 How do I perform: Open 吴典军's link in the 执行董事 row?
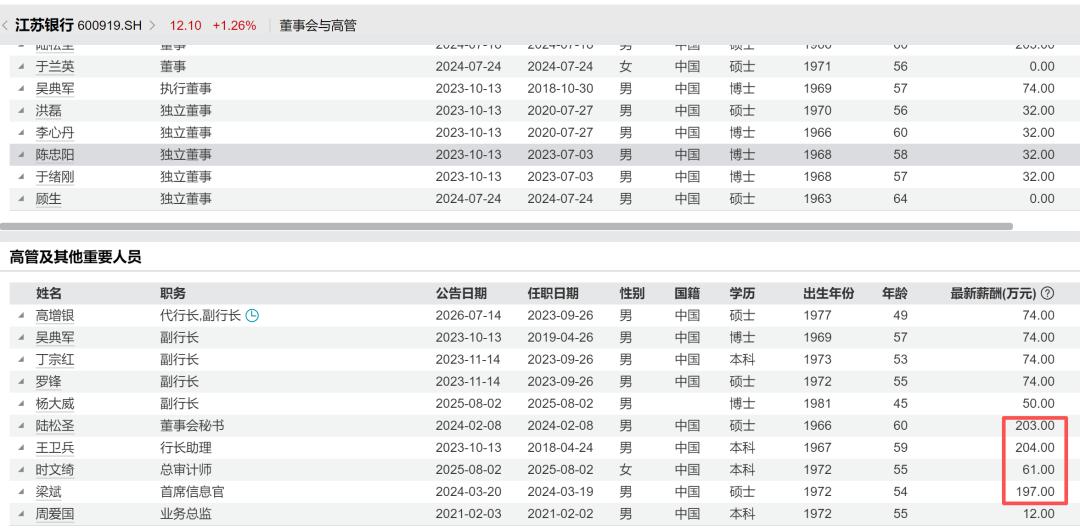(x=55, y=89)
